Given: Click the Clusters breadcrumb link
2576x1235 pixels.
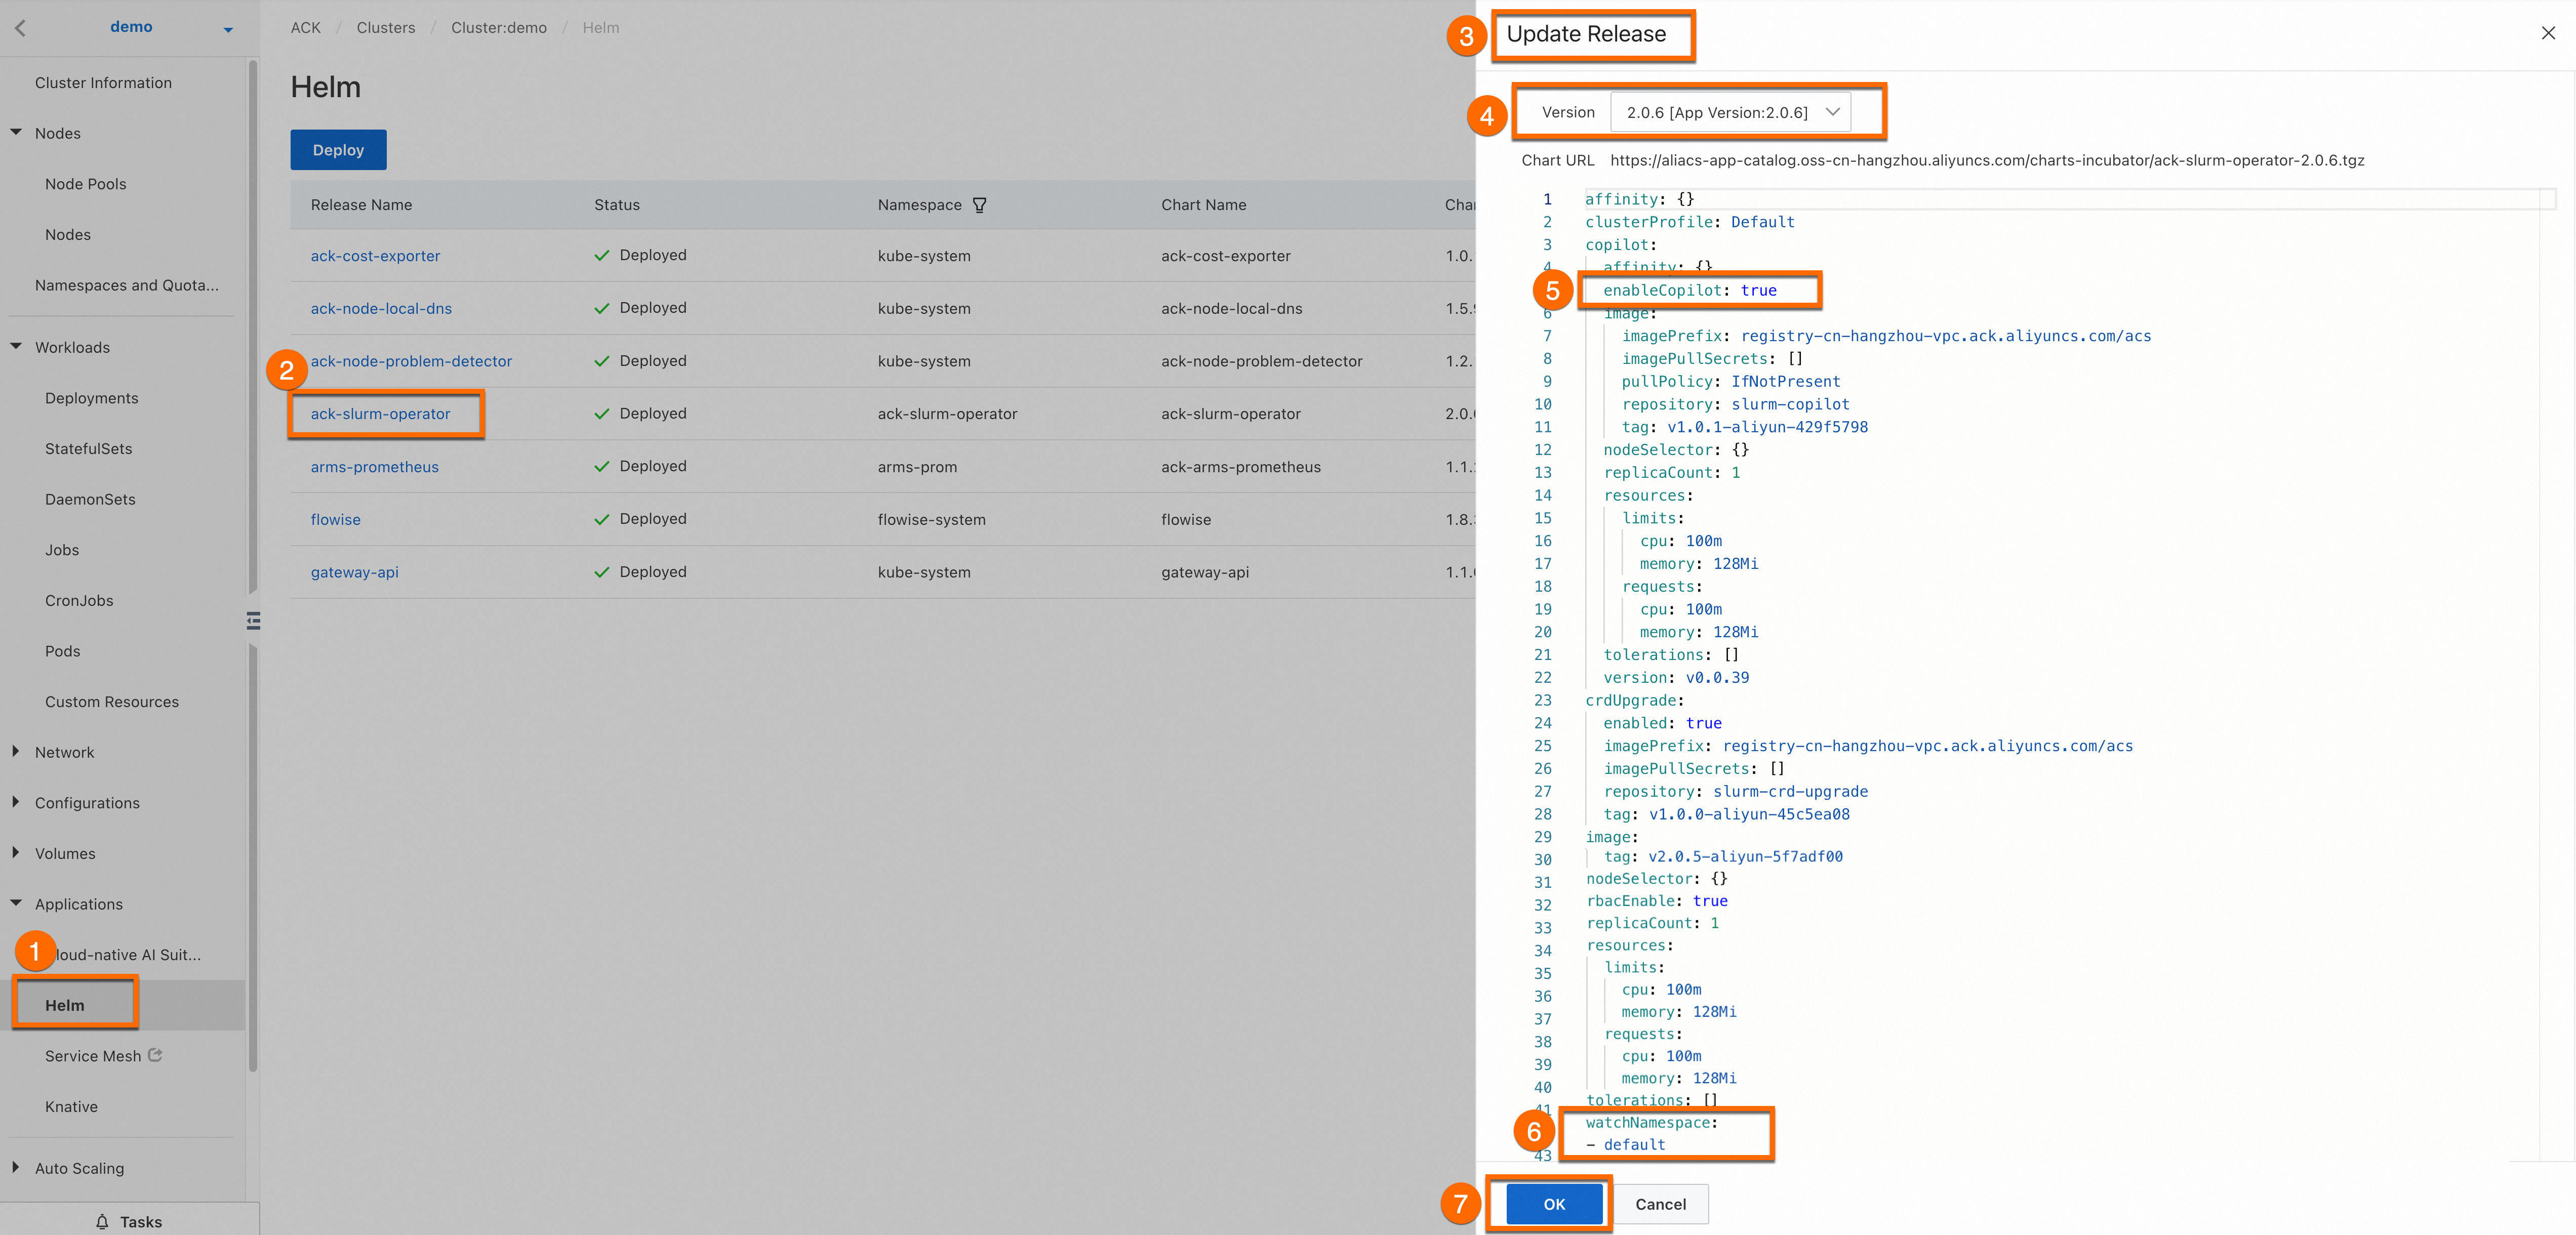Looking at the screenshot, I should click(x=385, y=28).
